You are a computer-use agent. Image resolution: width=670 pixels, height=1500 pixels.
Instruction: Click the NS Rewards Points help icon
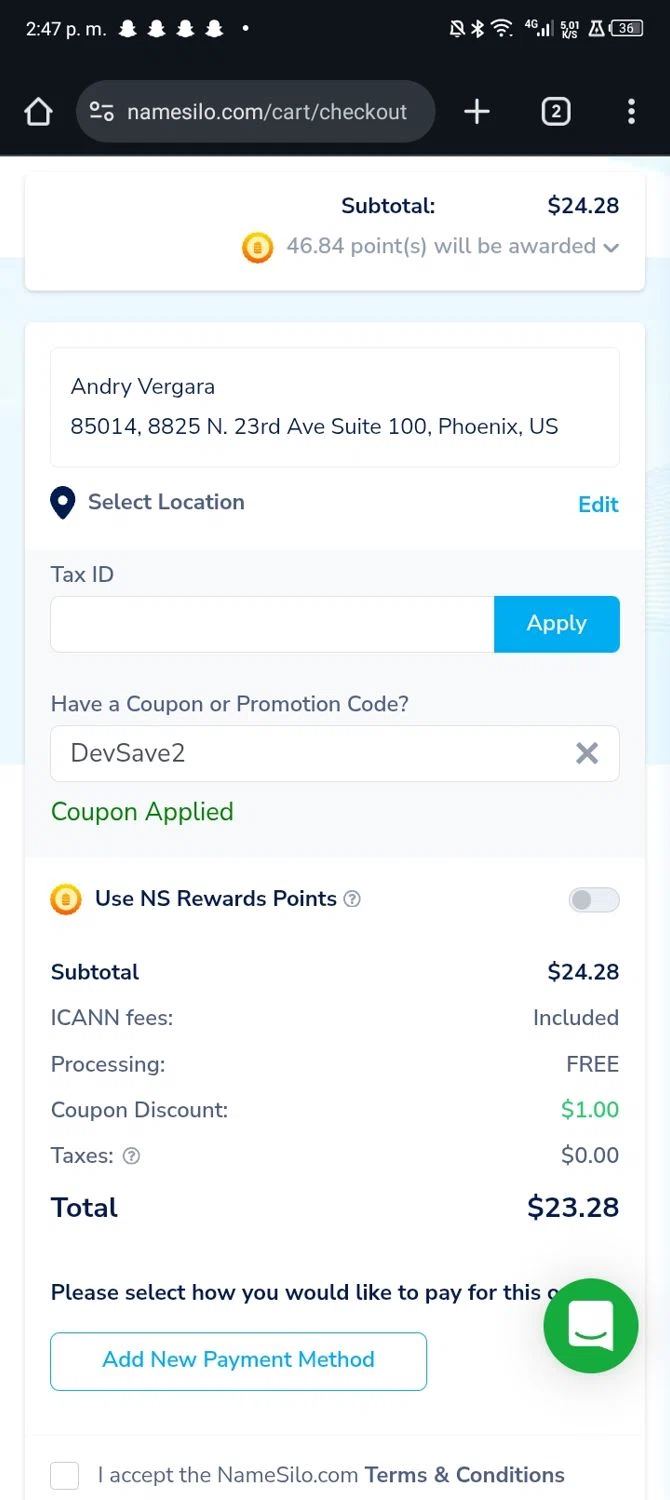(352, 899)
